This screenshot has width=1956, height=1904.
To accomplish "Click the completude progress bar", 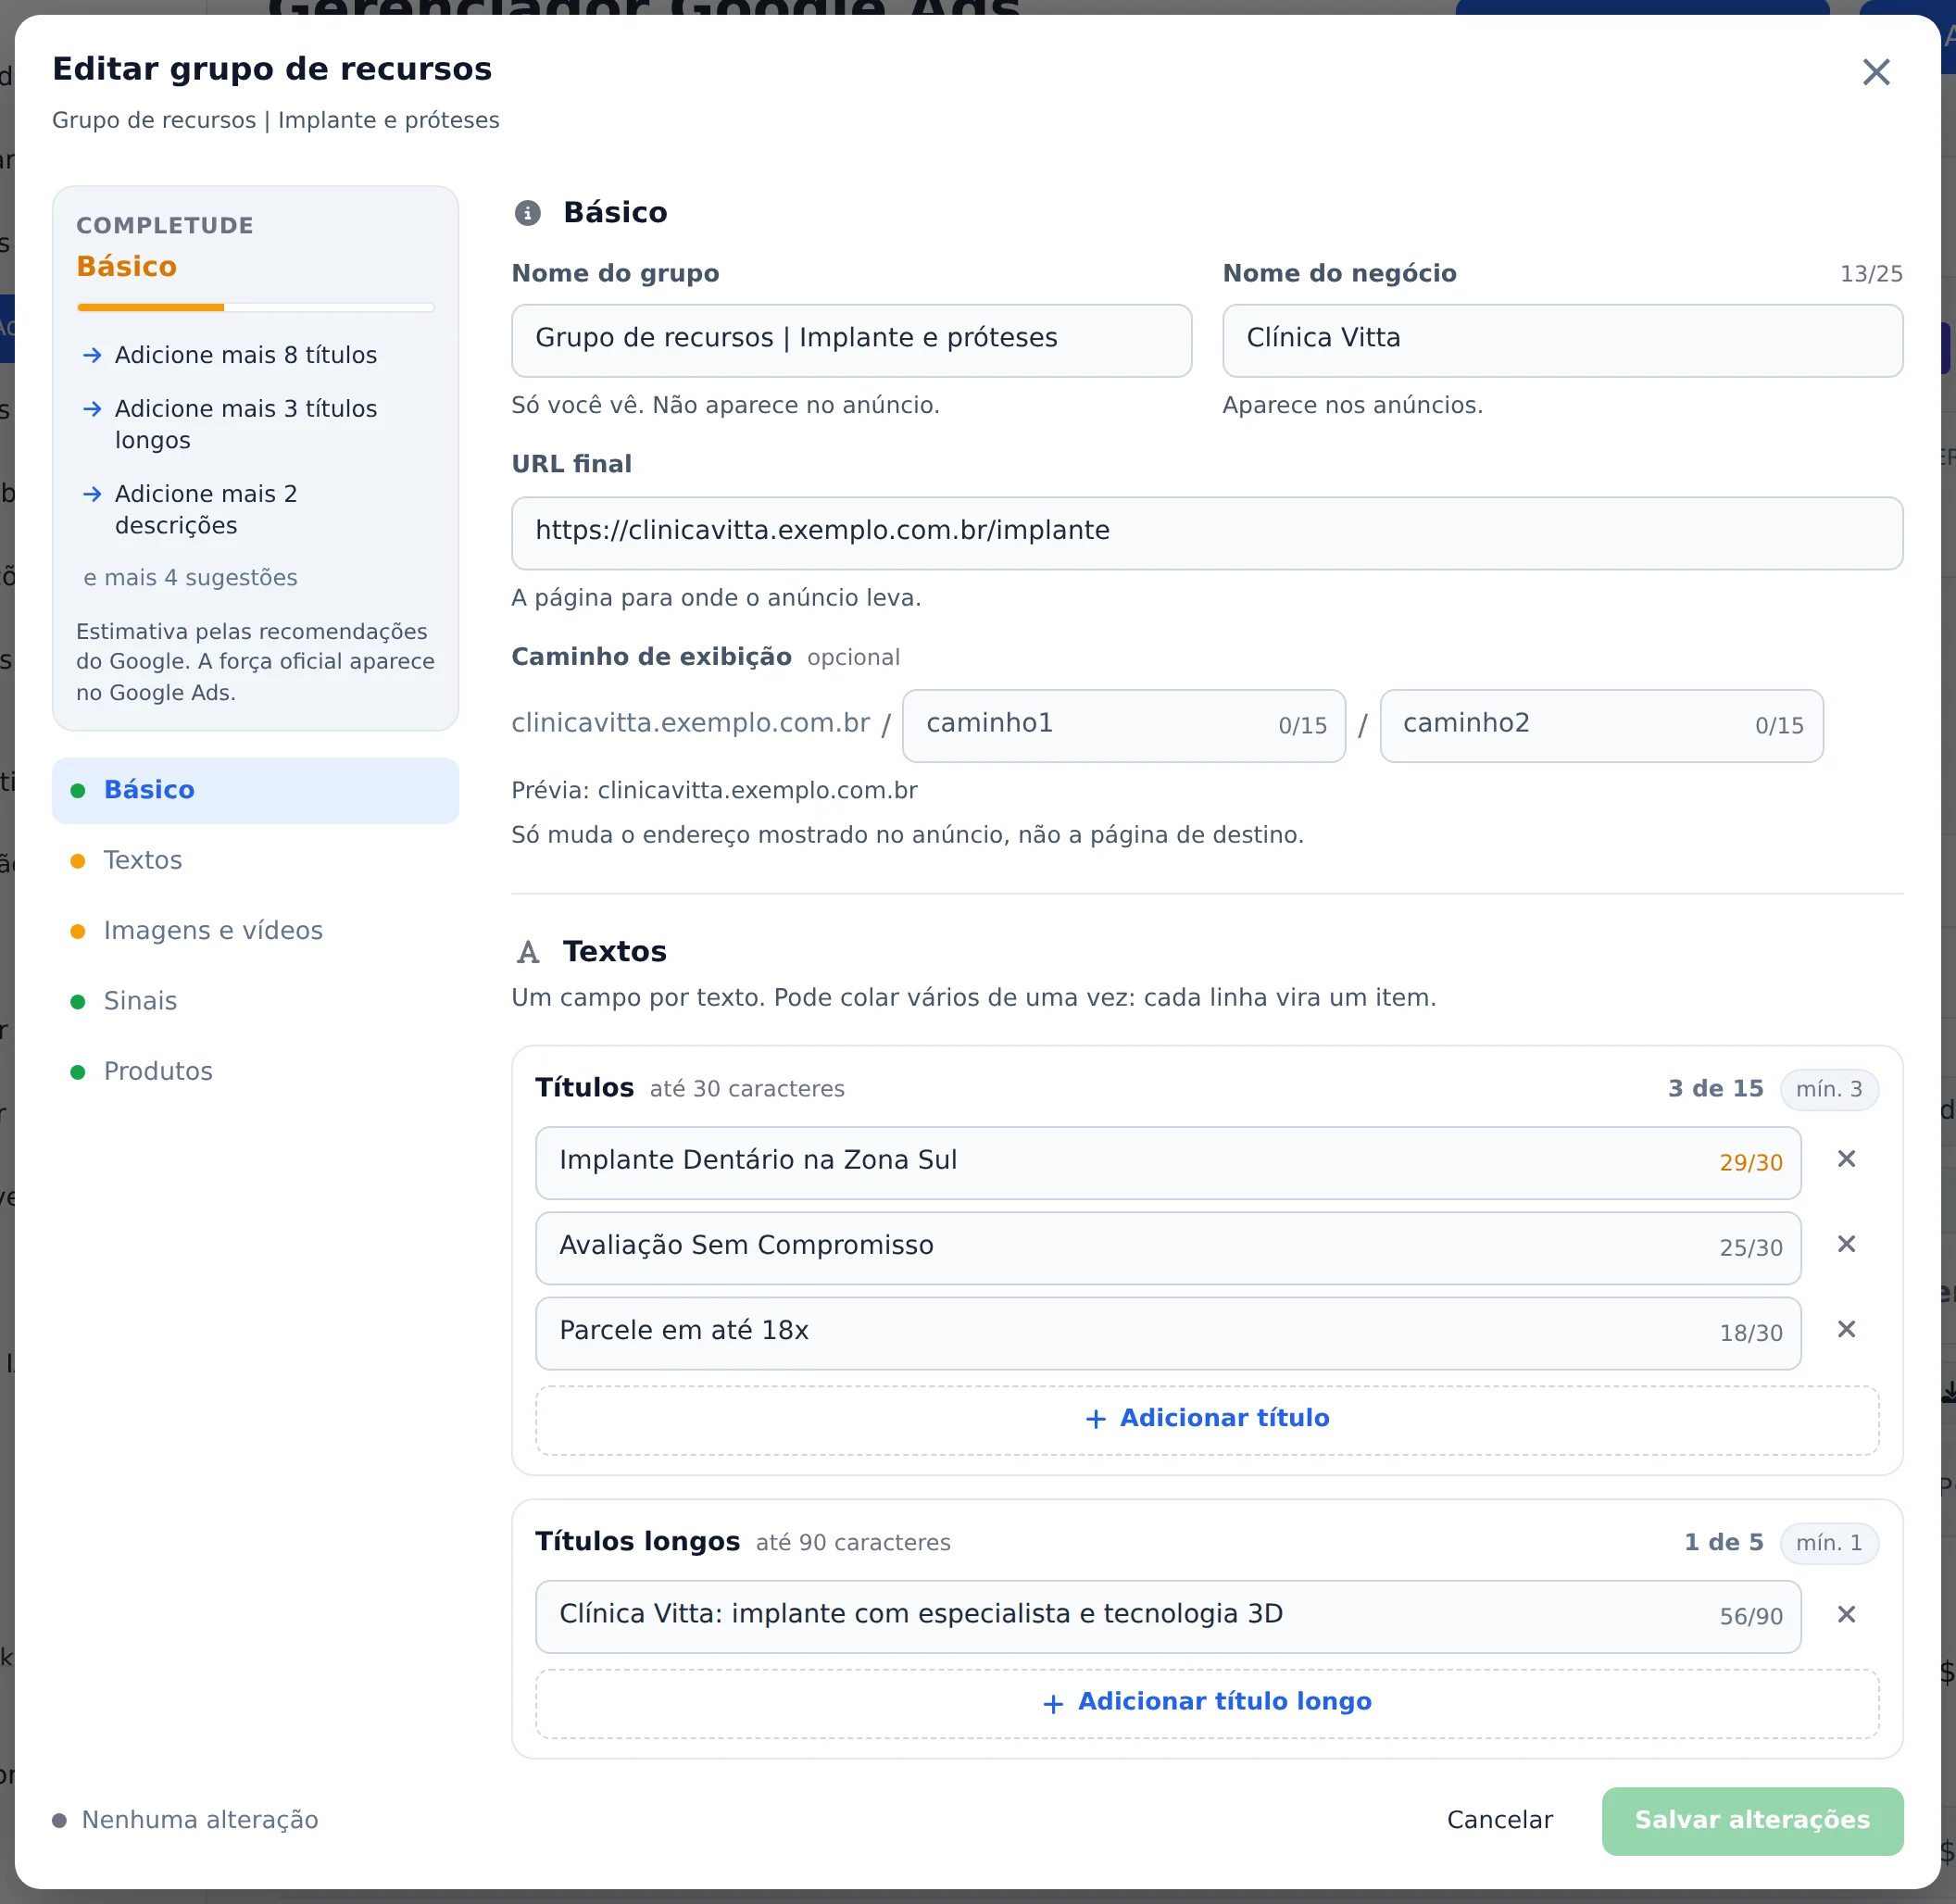I will click(255, 307).
